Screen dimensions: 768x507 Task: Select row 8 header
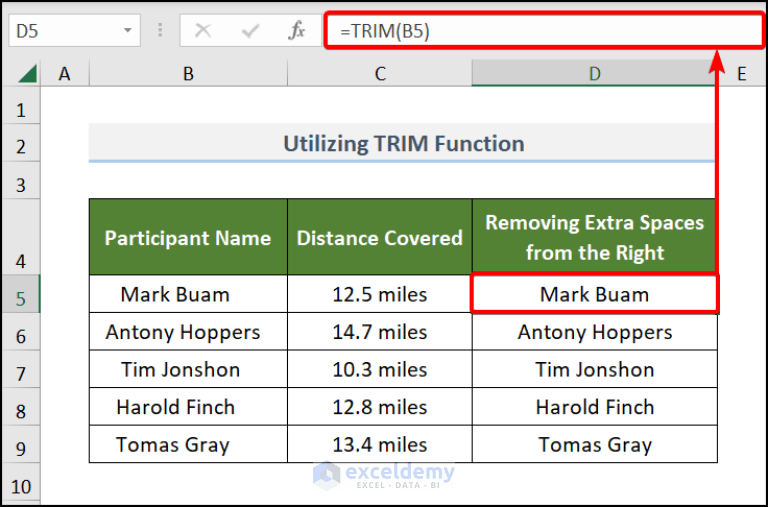click(21, 407)
